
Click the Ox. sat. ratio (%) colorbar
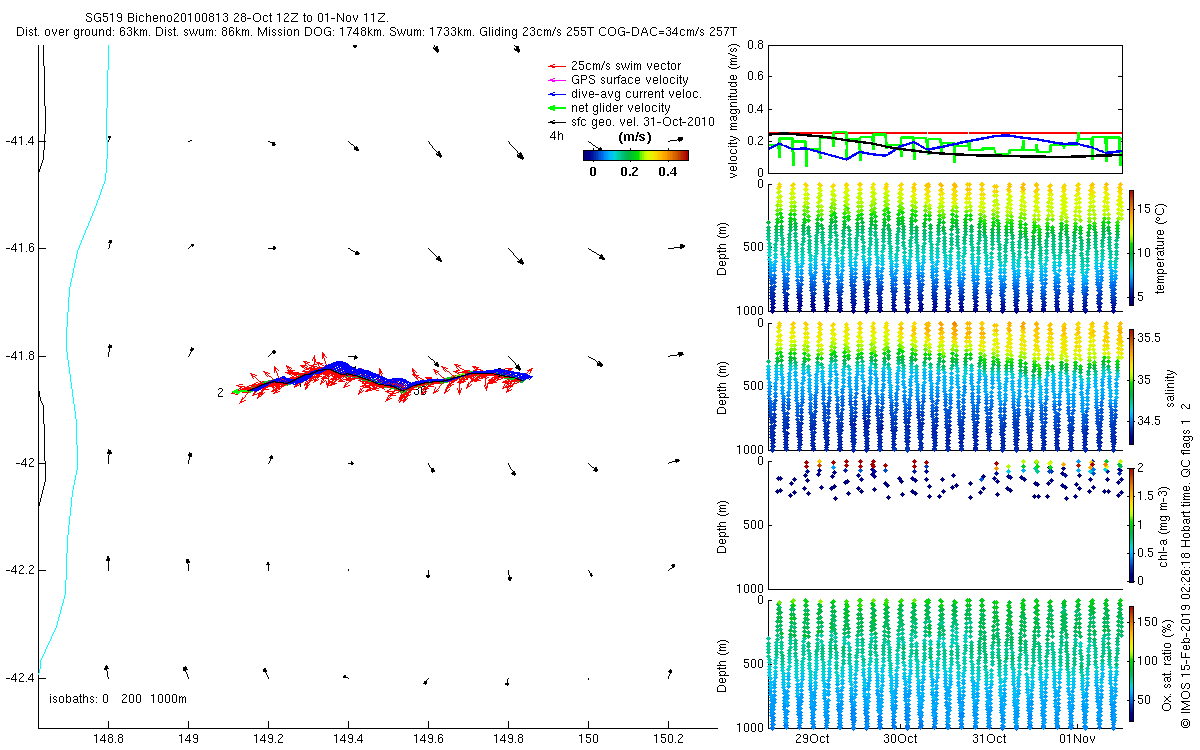pos(1131,663)
